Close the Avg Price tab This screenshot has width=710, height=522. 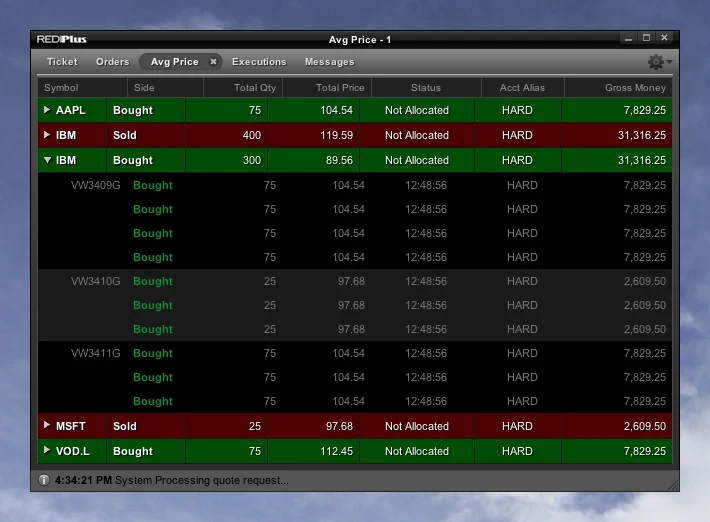click(x=213, y=62)
